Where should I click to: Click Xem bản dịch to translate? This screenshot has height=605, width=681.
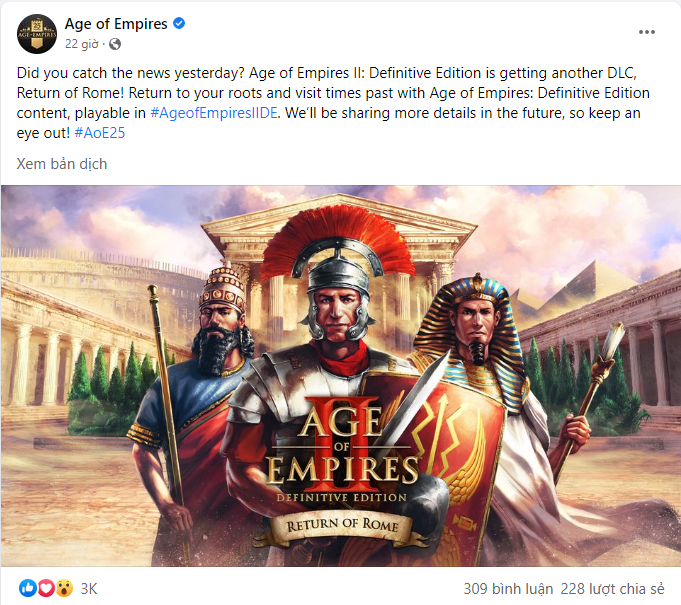point(62,164)
